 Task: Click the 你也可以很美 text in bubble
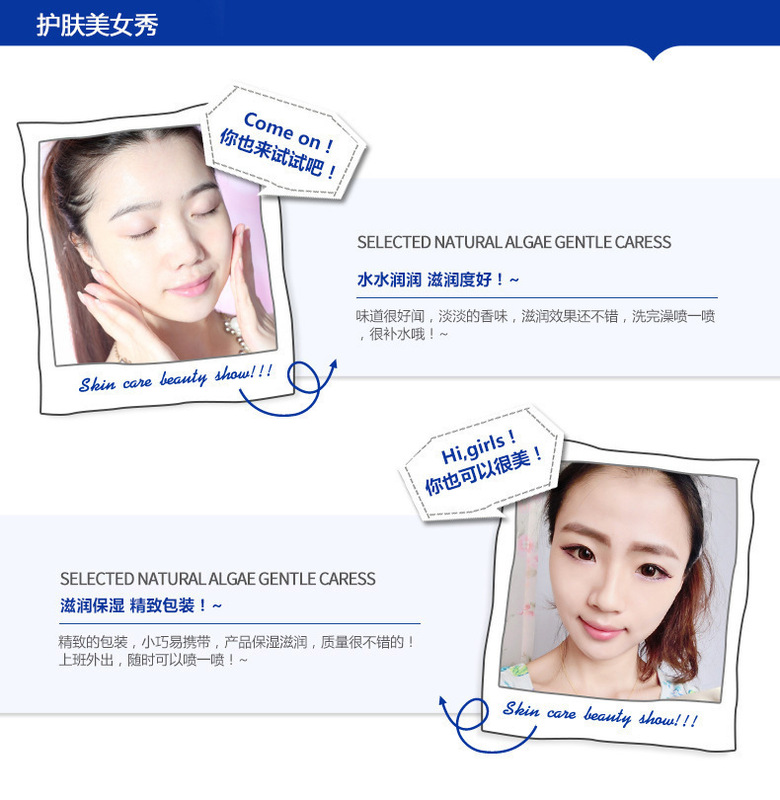click(x=484, y=470)
